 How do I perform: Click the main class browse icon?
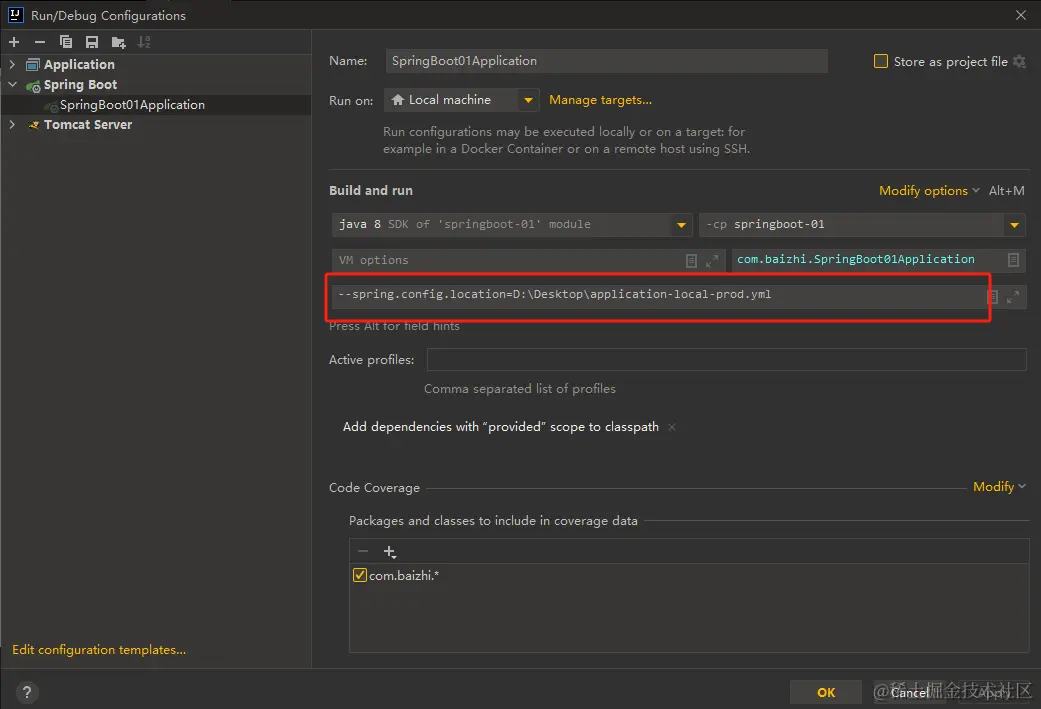[x=1013, y=260]
